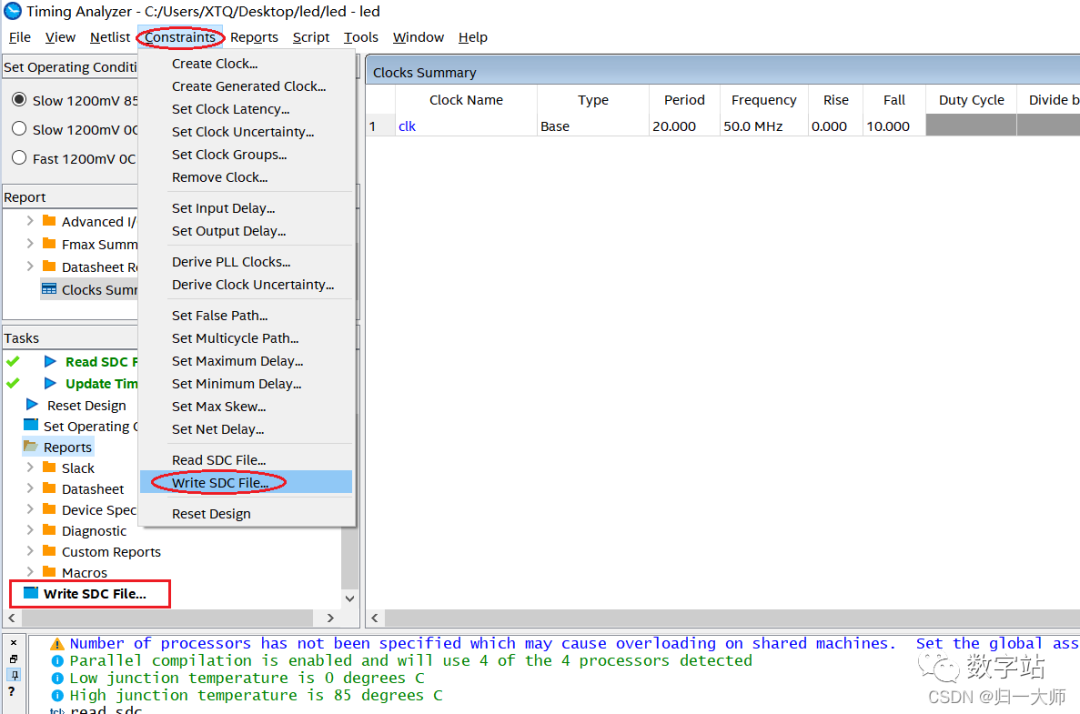
Task: Pin the console with the pin icon
Action: [14, 675]
